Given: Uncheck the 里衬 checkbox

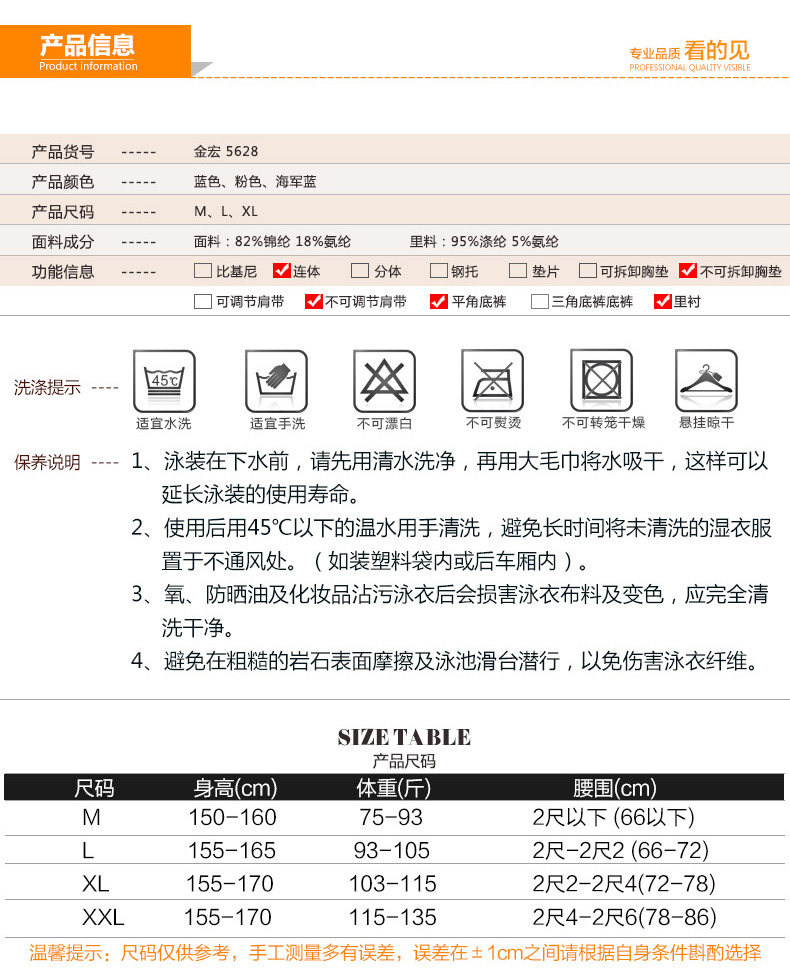Looking at the screenshot, I should [662, 301].
